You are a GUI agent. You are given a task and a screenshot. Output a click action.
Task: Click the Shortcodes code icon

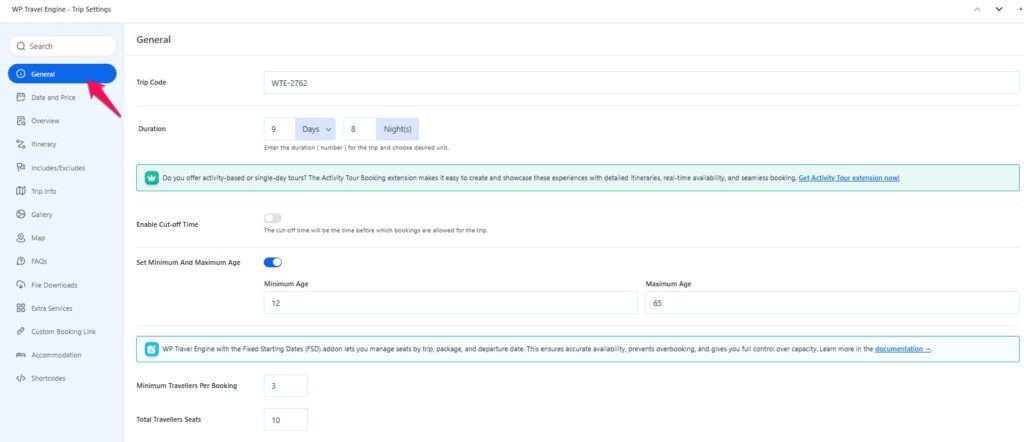click(x=21, y=378)
